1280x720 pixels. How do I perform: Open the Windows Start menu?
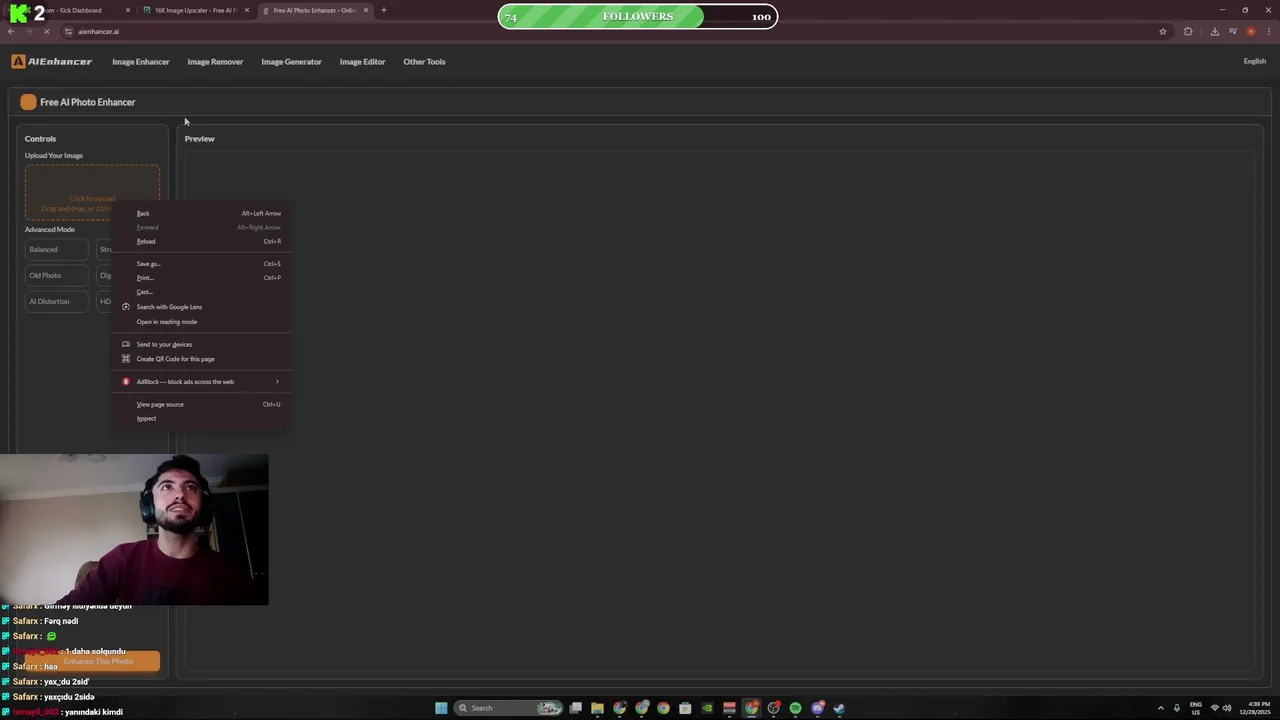pos(441,708)
